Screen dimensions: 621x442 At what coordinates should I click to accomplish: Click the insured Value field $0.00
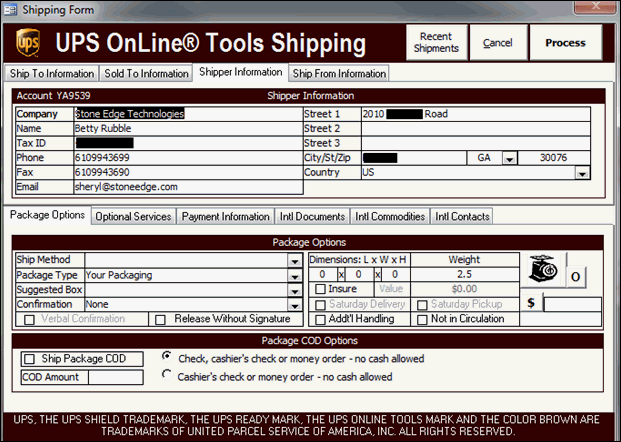click(x=465, y=289)
